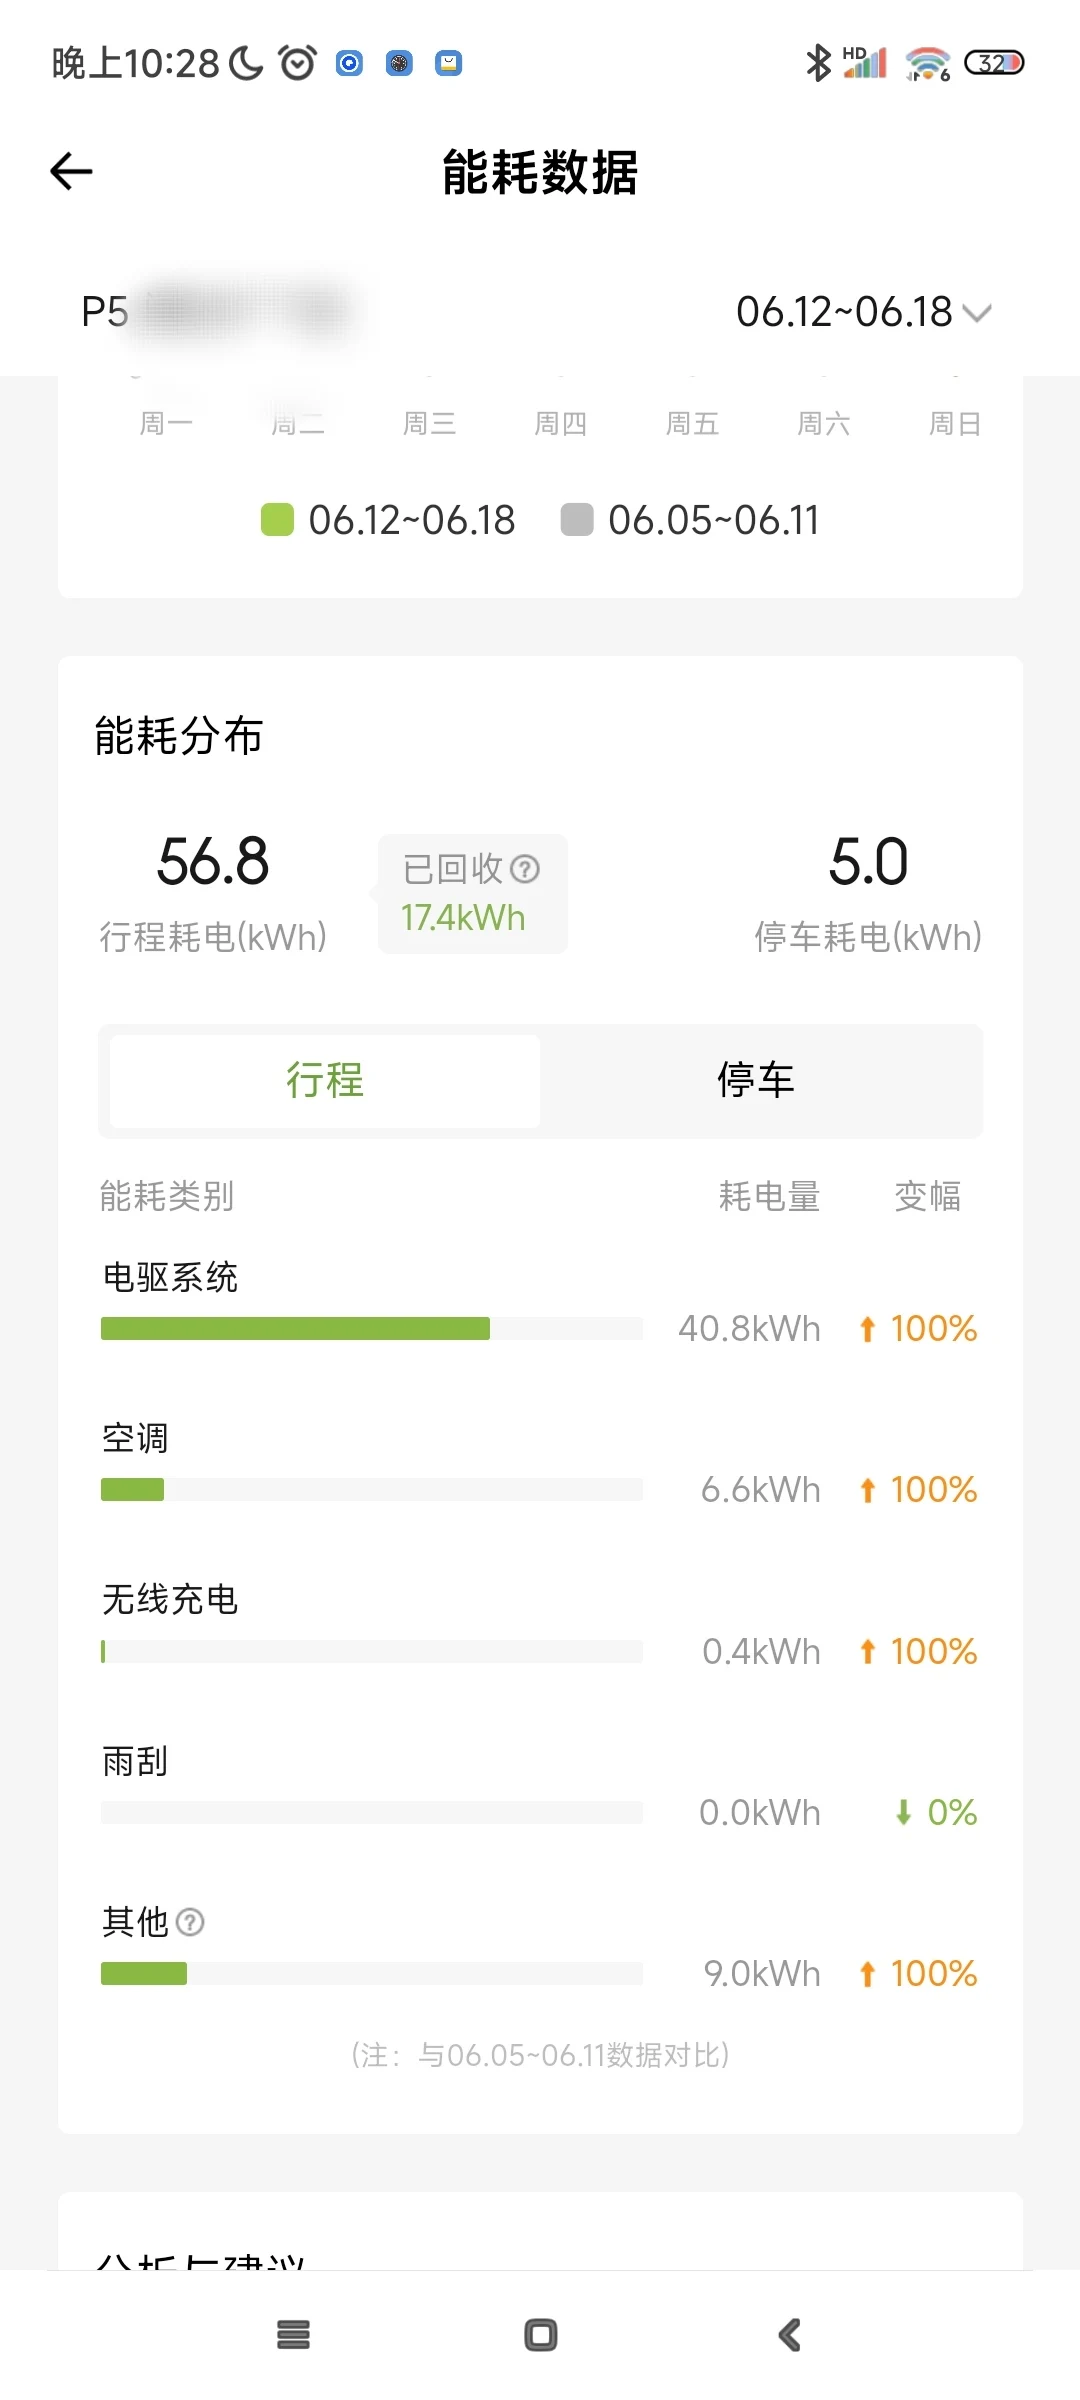1080x2400 pixels.
Task: Tap the back arrow in header
Action: (71, 171)
